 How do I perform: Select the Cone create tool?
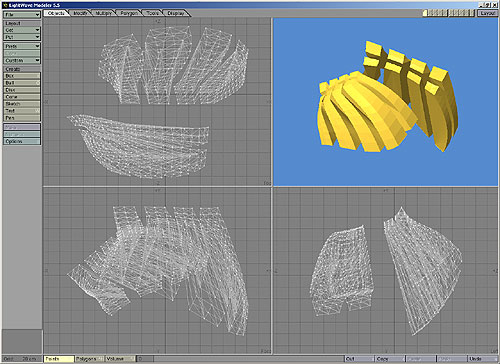22,97
